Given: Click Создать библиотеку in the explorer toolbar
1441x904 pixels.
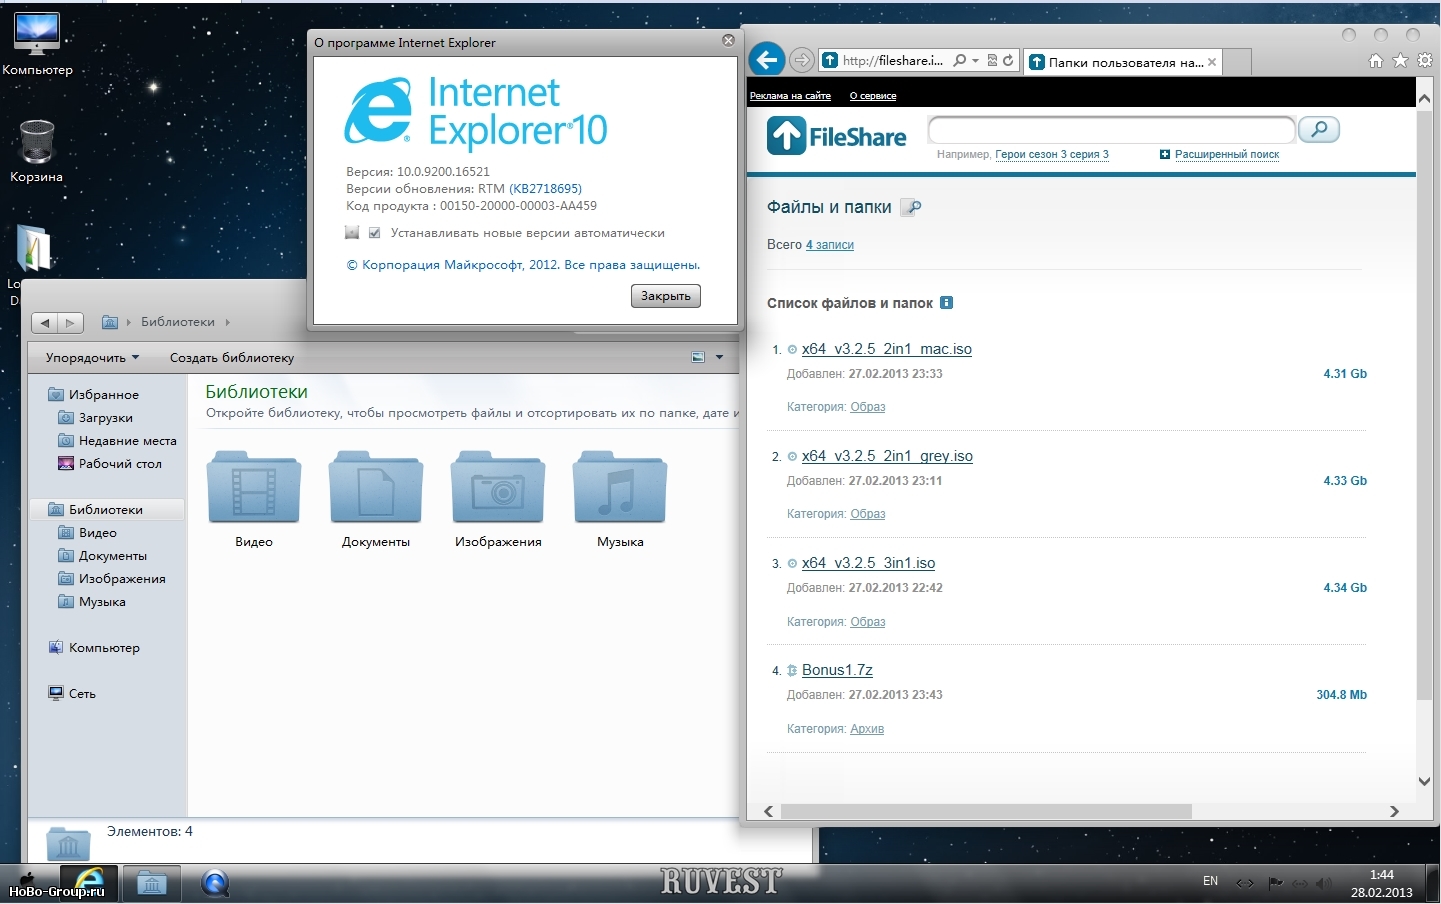Looking at the screenshot, I should (x=232, y=357).
